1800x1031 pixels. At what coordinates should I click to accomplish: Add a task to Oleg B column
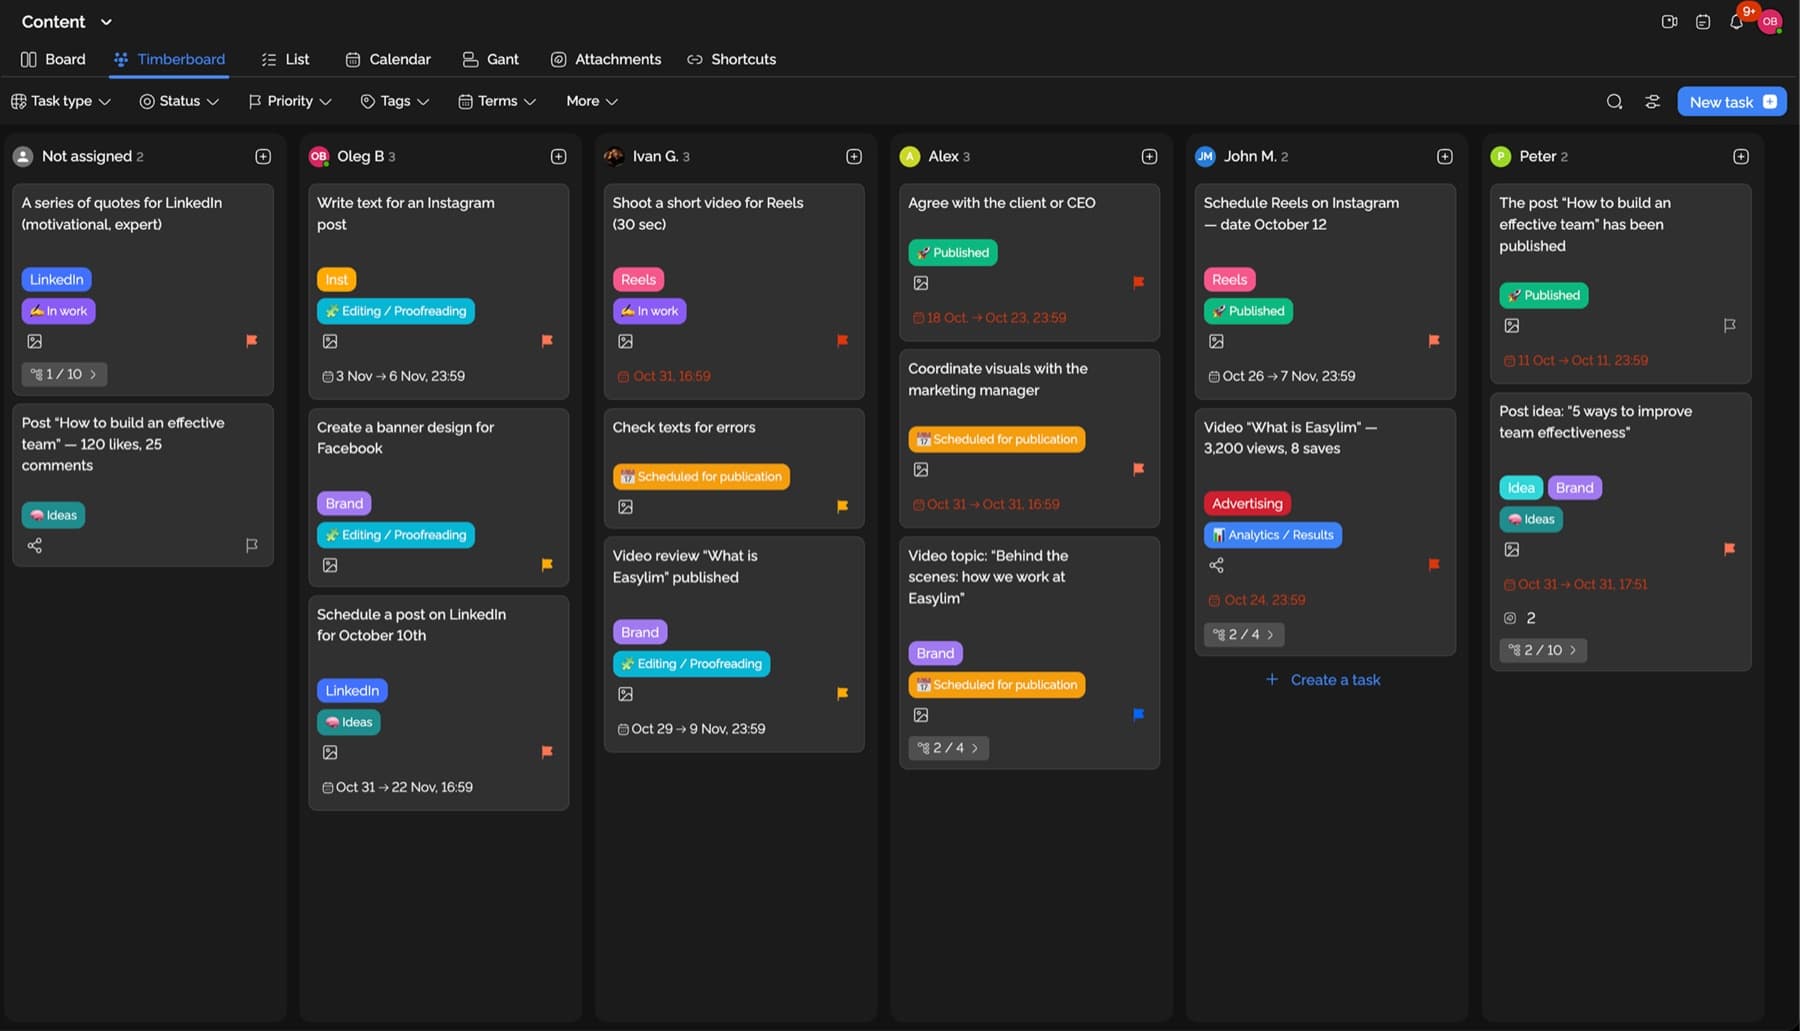558,156
